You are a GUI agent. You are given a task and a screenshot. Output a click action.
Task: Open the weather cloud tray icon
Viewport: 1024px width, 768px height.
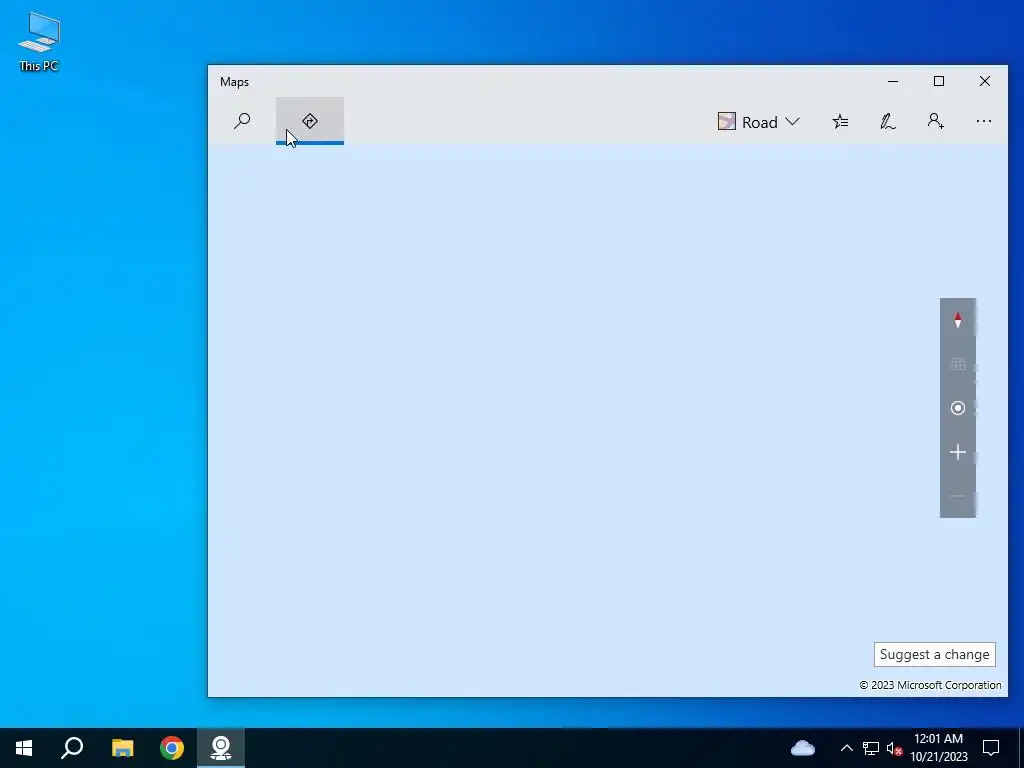[x=803, y=748]
